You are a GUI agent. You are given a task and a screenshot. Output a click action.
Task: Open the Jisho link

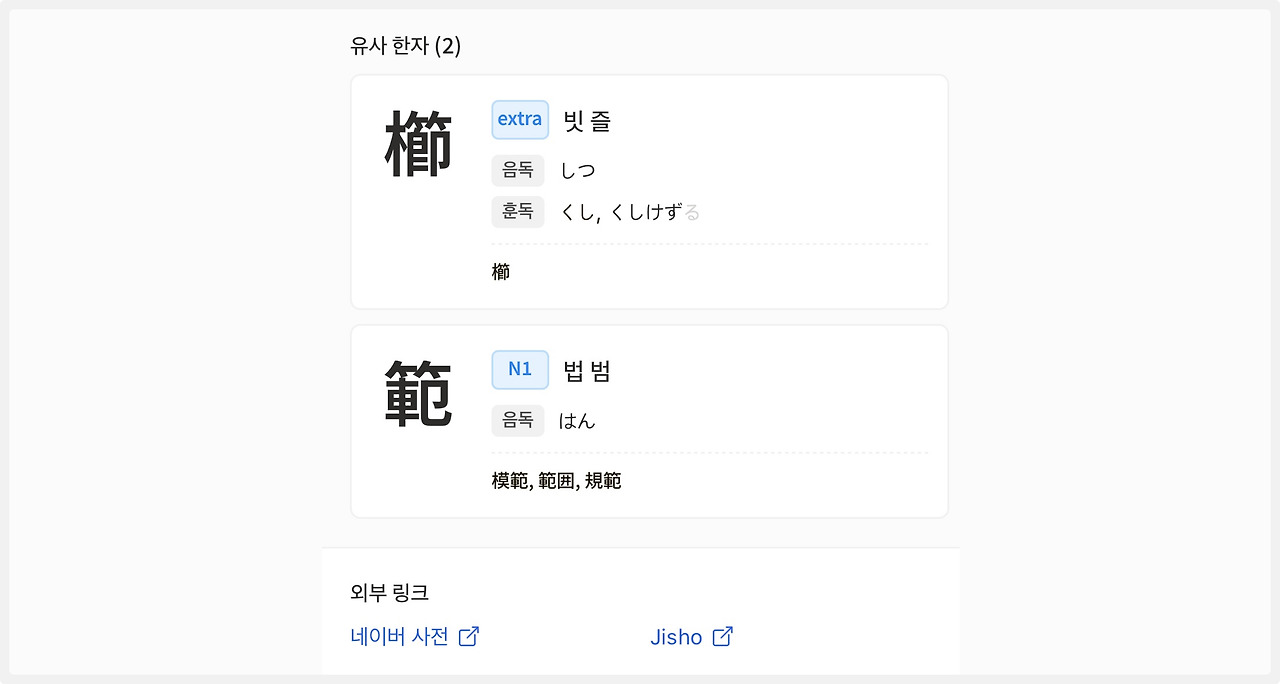(677, 636)
